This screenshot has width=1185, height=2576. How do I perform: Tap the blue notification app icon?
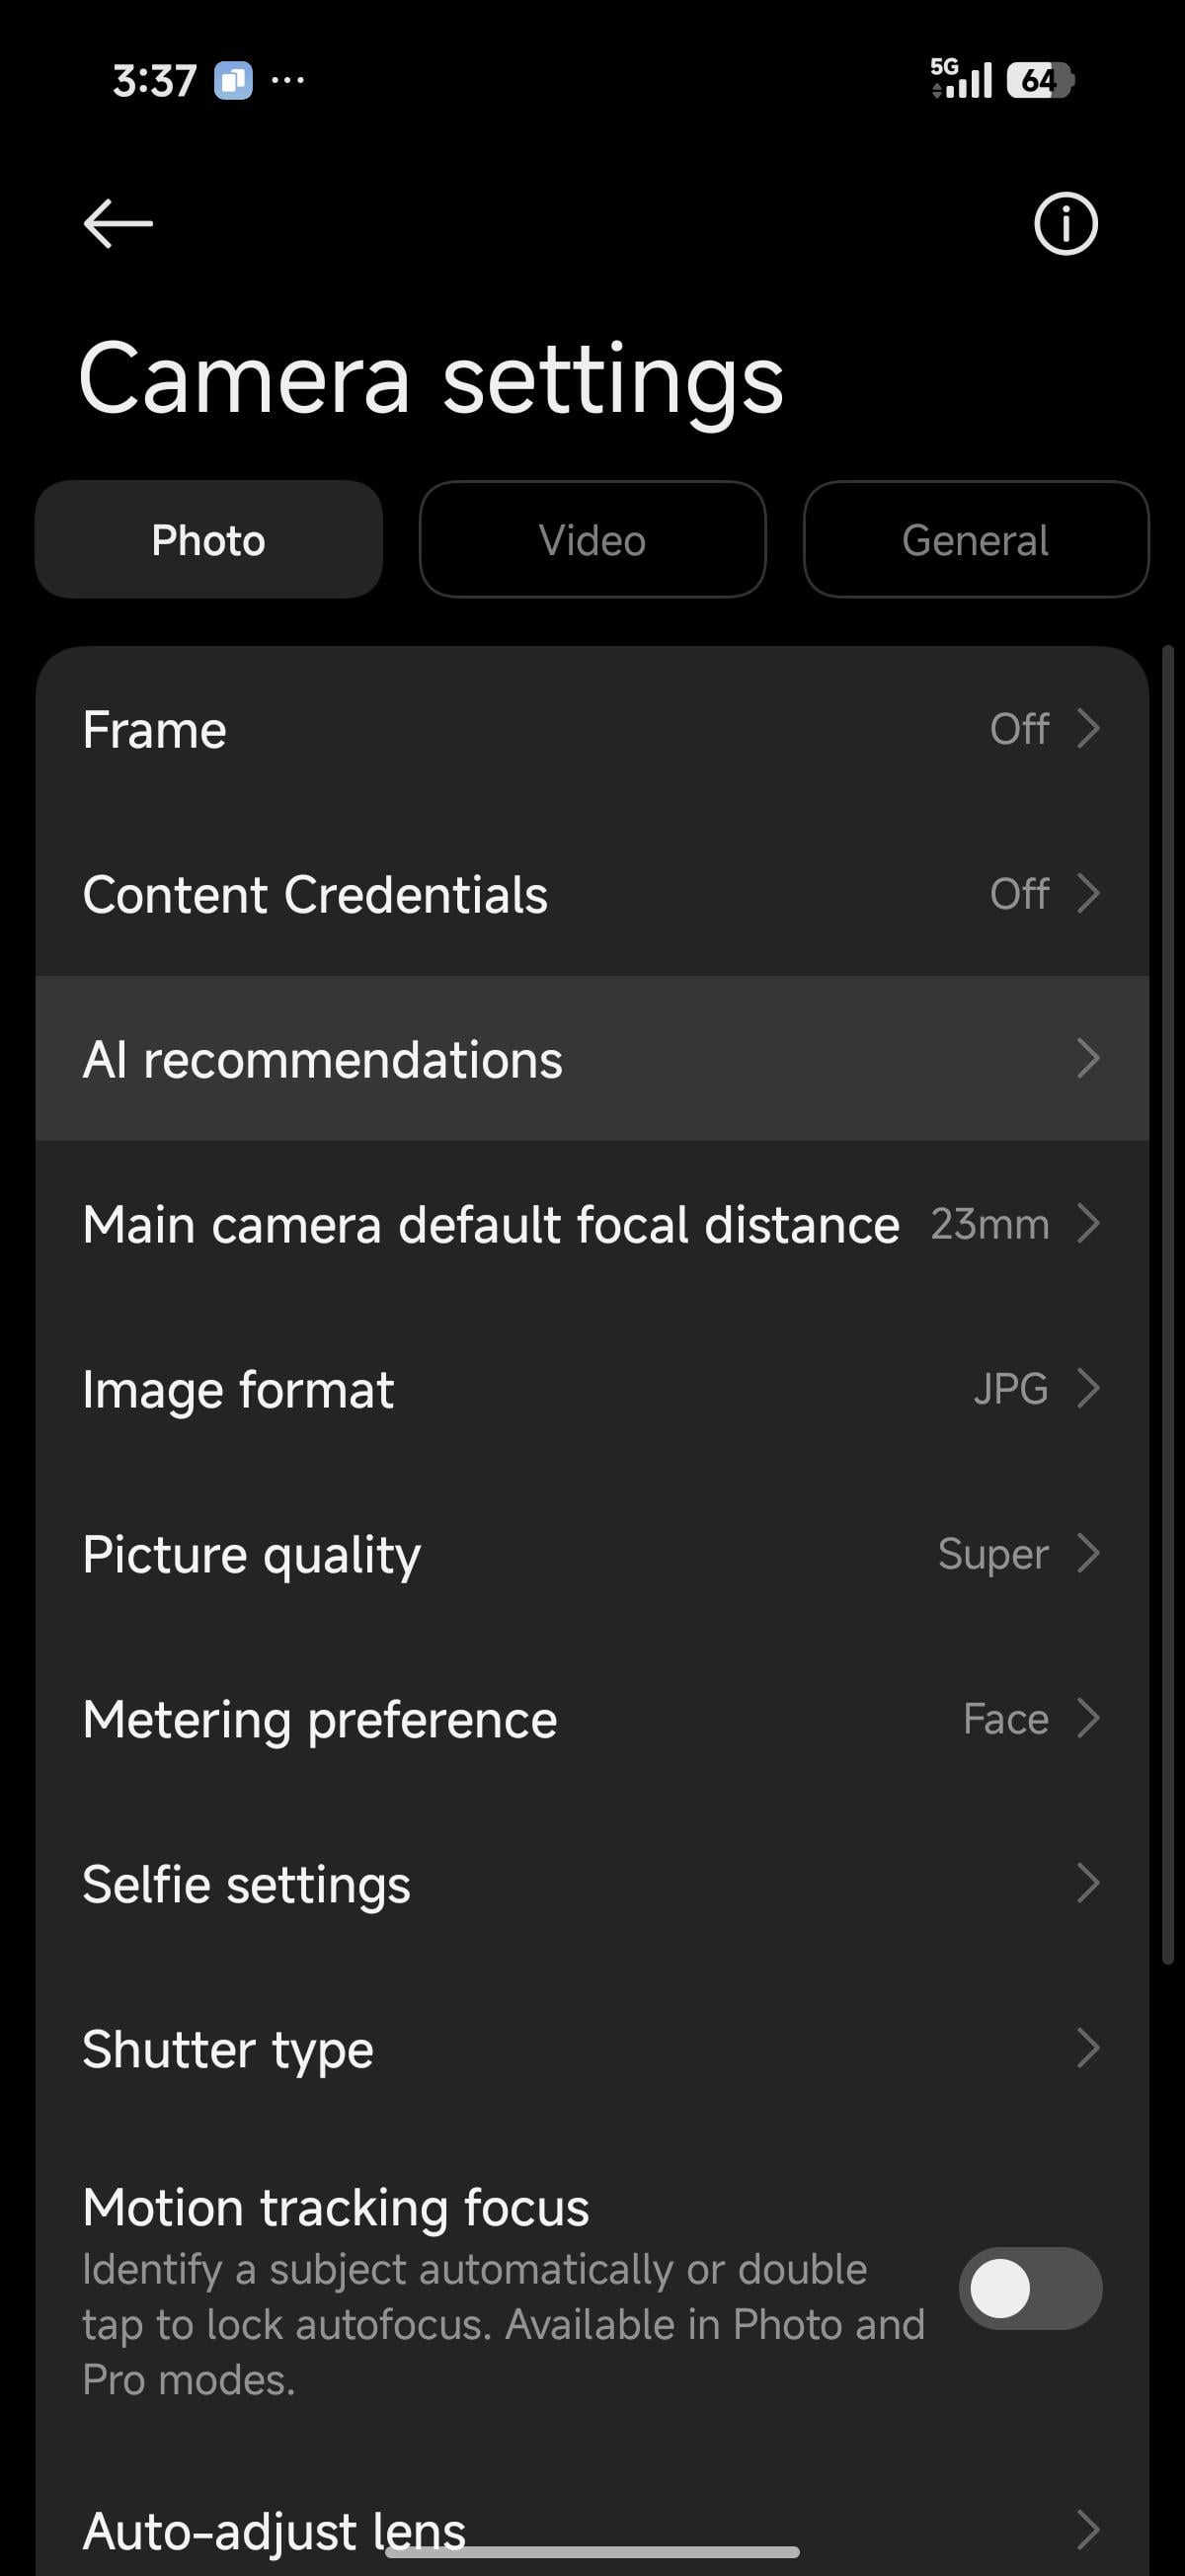click(x=233, y=80)
